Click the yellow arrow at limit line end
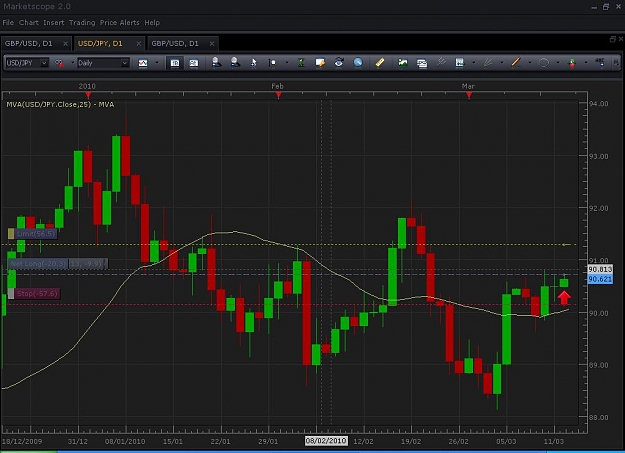Image resolution: width=625 pixels, height=453 pixels. coord(566,244)
